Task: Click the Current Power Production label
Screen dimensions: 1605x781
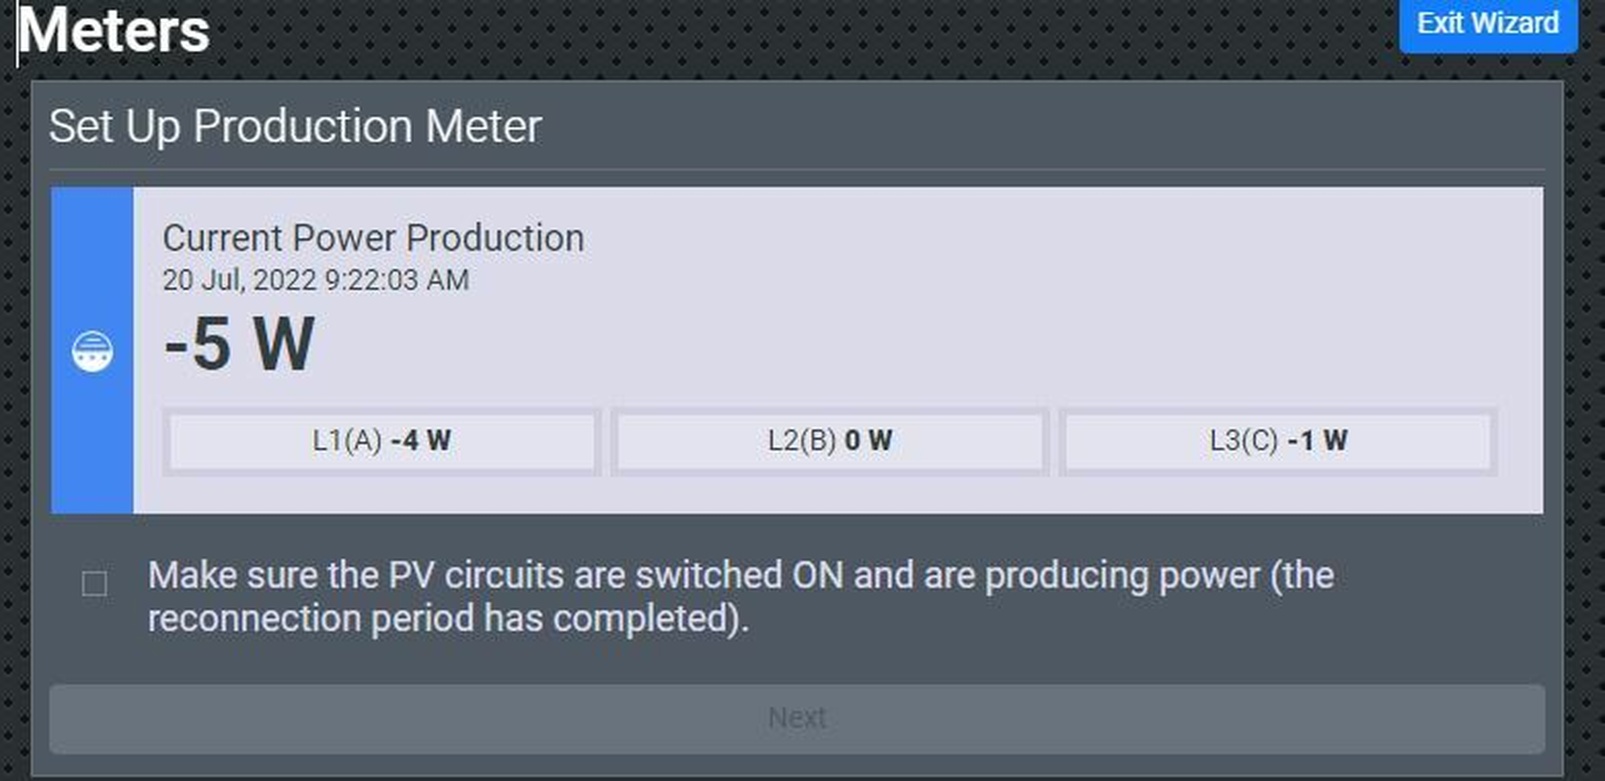Action: 373,238
